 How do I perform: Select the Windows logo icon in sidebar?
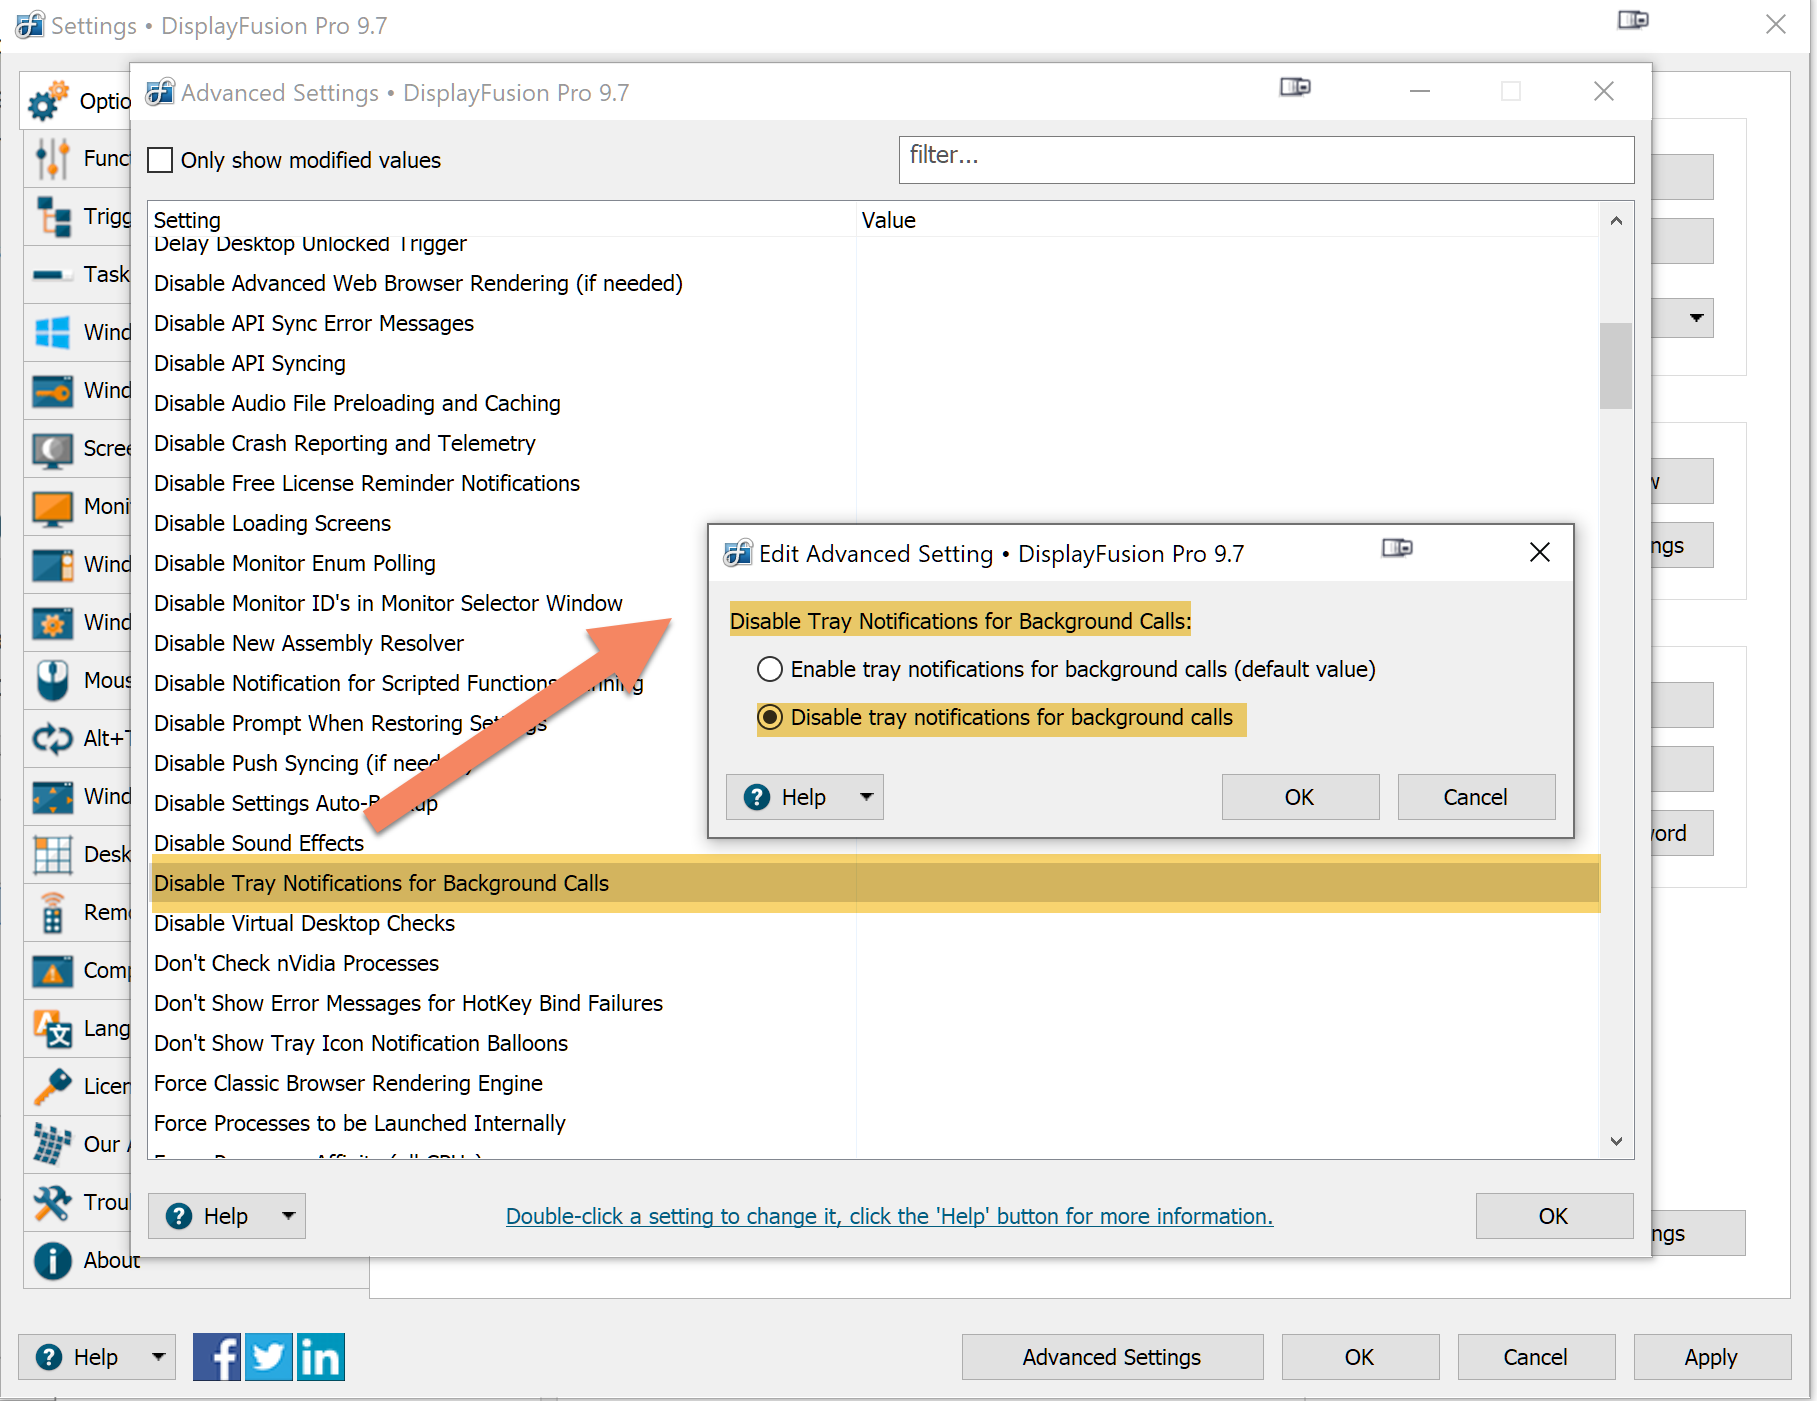click(x=52, y=332)
